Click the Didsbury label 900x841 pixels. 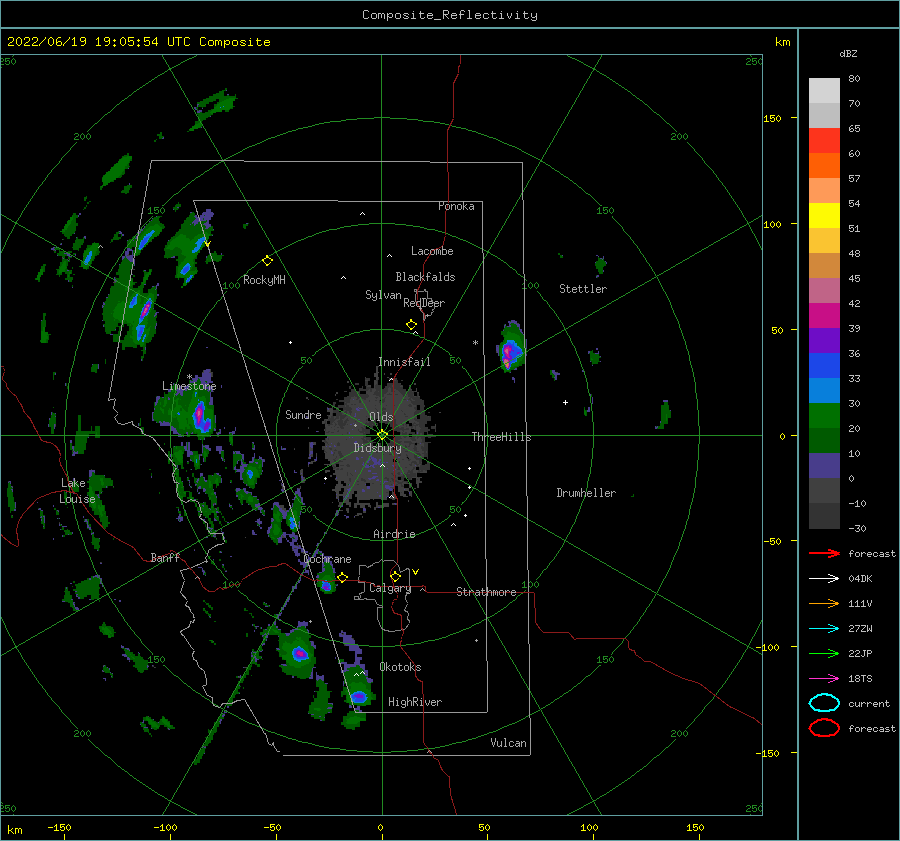point(377,448)
